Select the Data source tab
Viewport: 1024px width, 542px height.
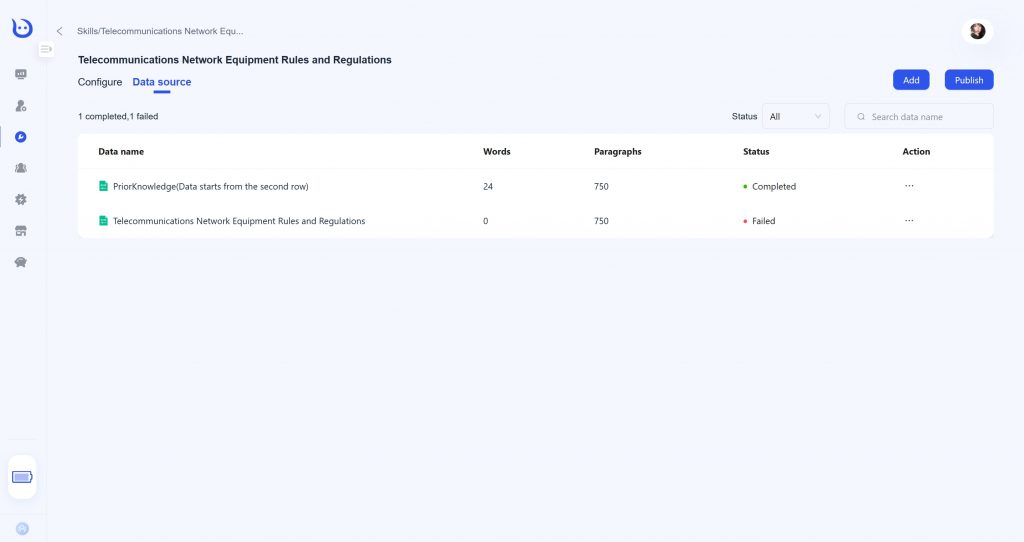(161, 82)
